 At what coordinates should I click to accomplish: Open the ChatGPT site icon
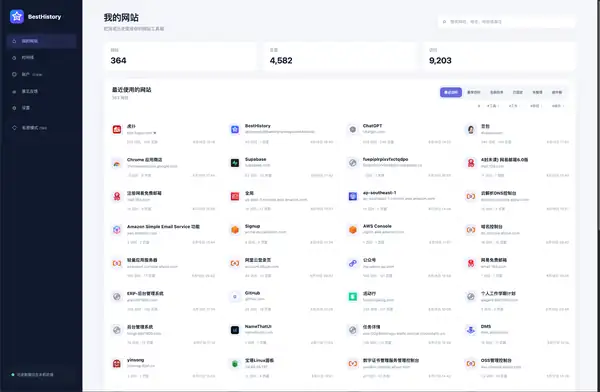353,129
